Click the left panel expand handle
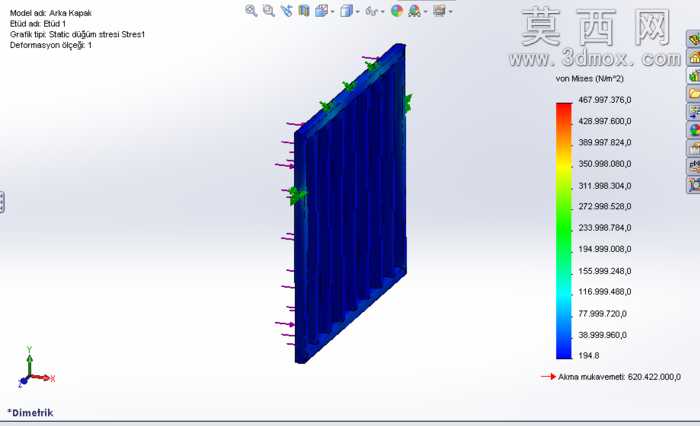 [x=2, y=202]
